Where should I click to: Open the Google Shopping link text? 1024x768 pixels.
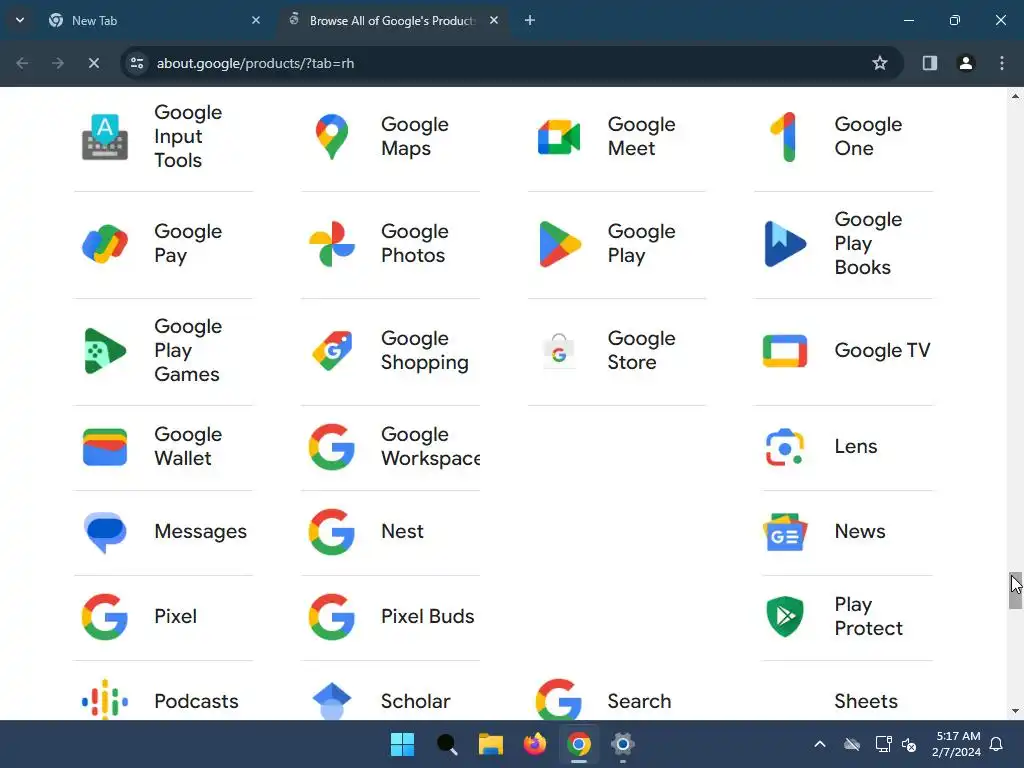pos(424,351)
